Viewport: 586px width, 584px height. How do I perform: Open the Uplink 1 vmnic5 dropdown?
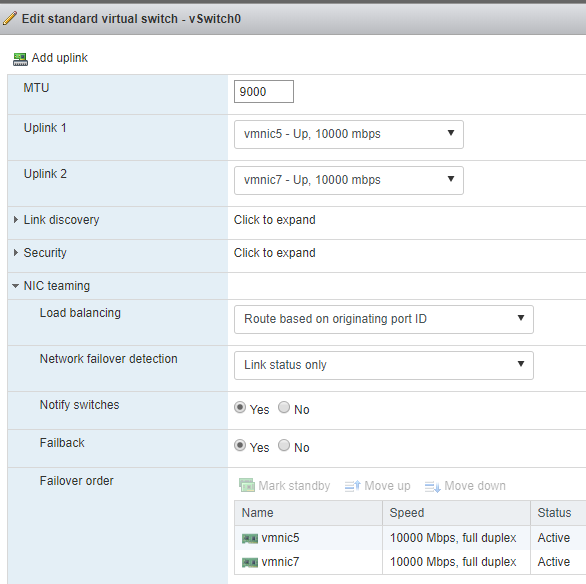(349, 134)
